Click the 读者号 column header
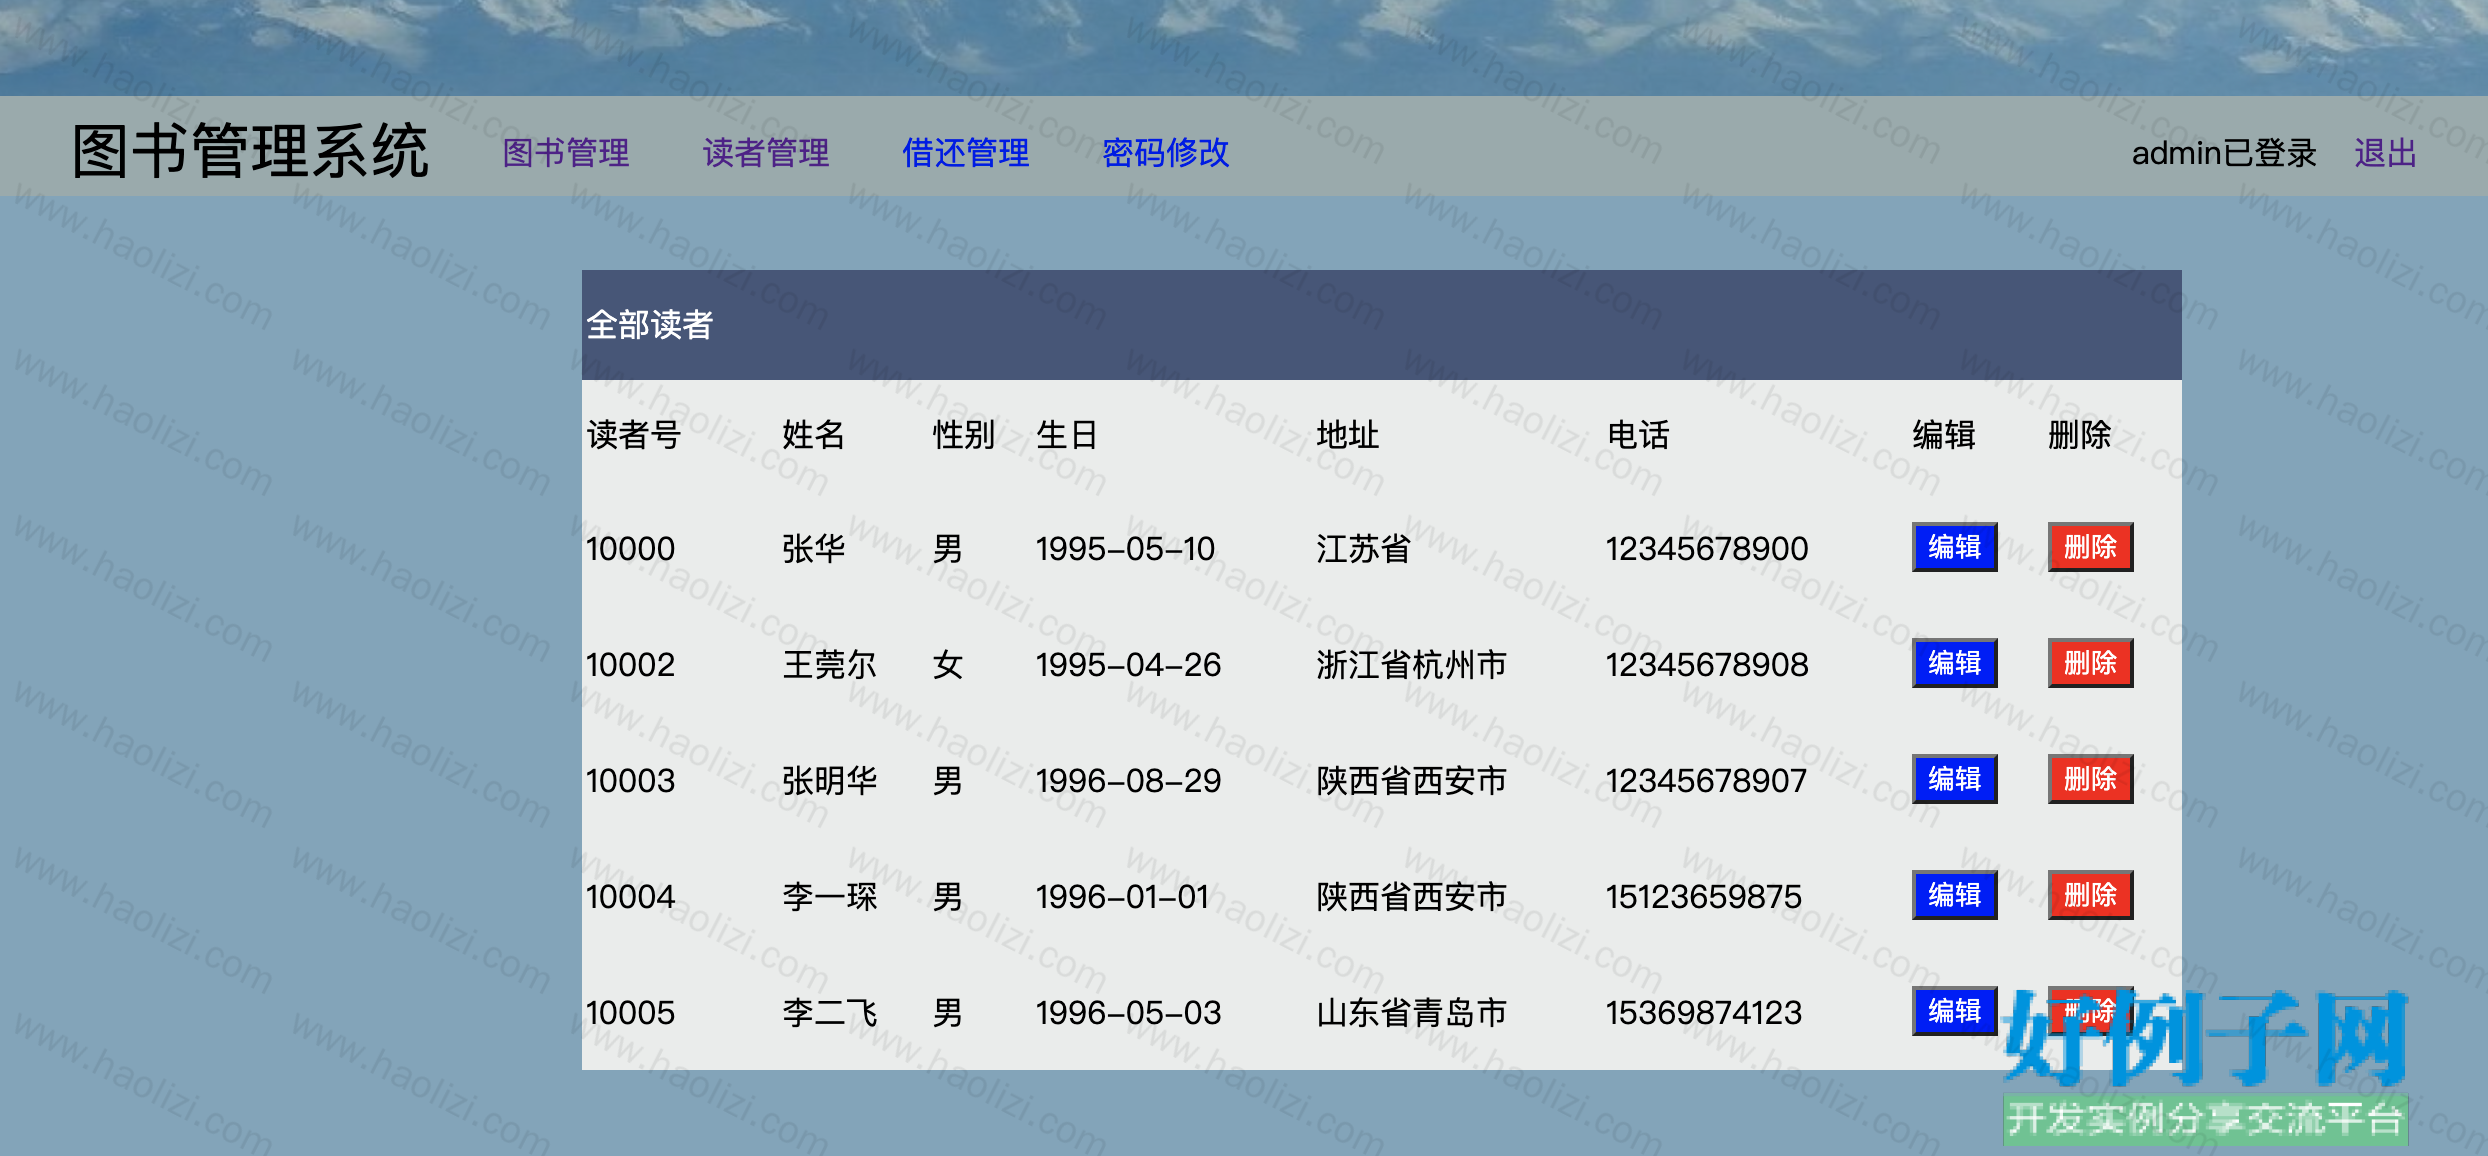Image resolution: width=2488 pixels, height=1156 pixels. point(633,435)
